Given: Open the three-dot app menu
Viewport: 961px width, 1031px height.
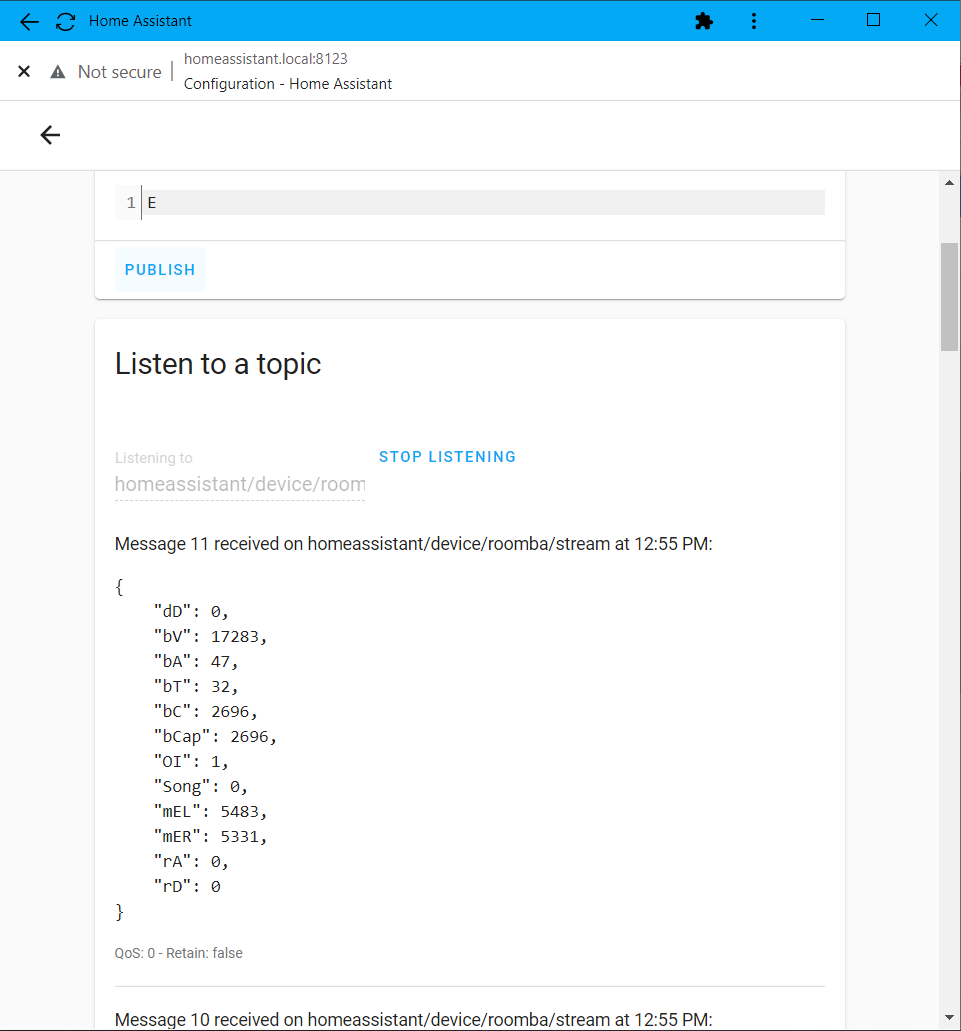Looking at the screenshot, I should tap(754, 22).
